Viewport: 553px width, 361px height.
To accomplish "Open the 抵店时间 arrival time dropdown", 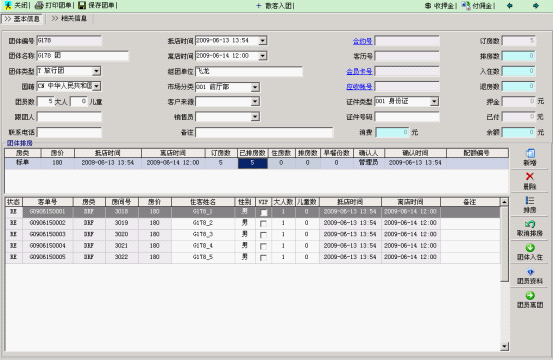I will coord(262,41).
